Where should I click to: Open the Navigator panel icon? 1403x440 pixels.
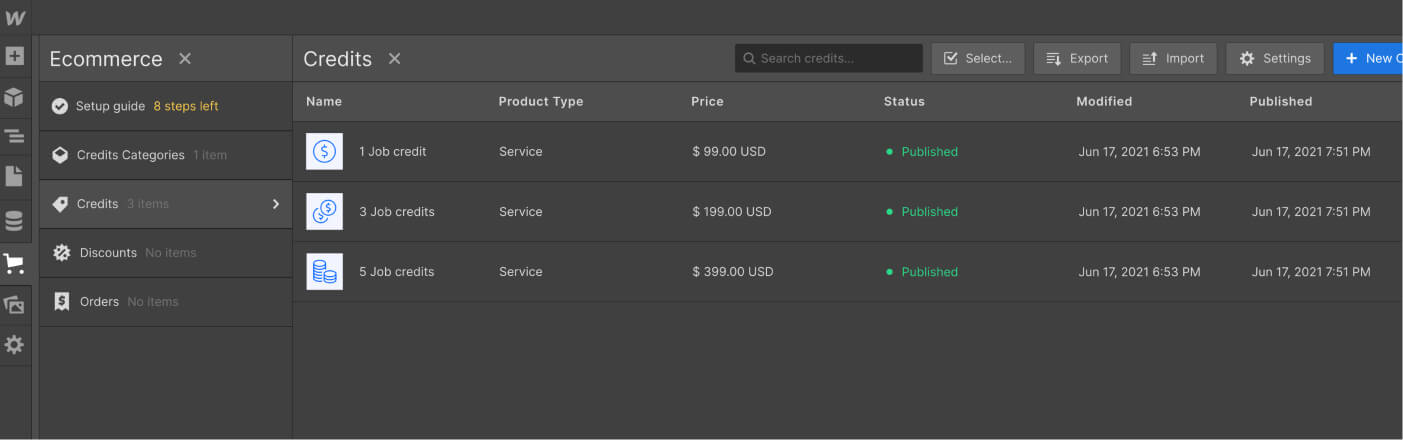click(x=15, y=136)
